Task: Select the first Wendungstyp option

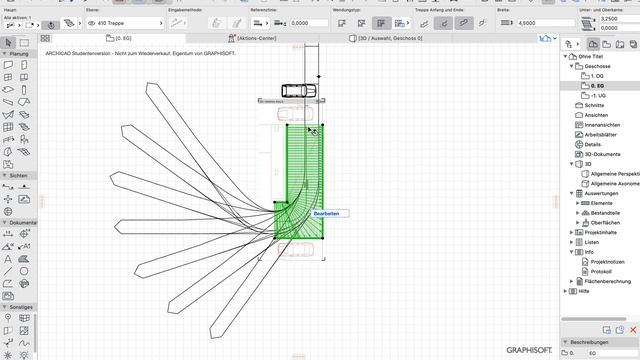Action: coord(342,23)
